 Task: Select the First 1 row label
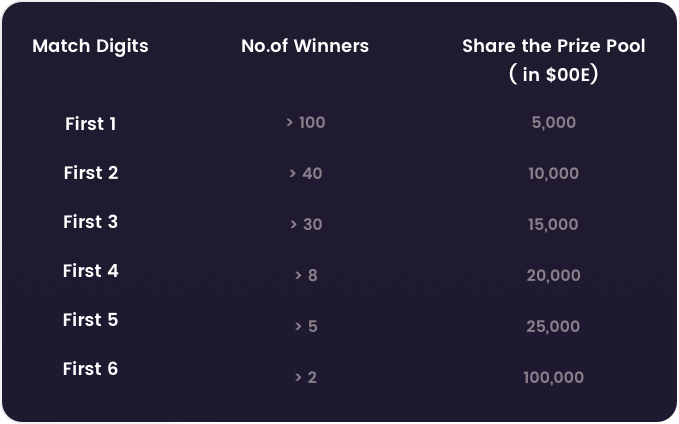pos(91,124)
